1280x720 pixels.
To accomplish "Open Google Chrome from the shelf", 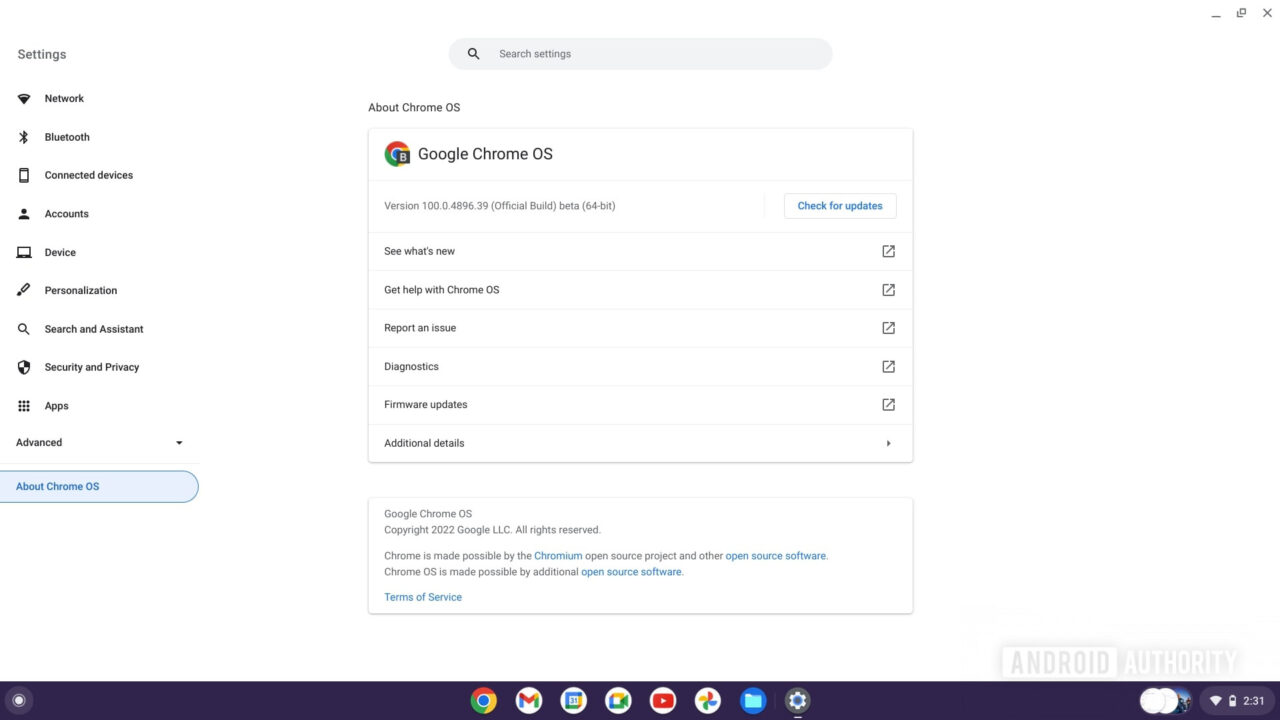I will [483, 700].
